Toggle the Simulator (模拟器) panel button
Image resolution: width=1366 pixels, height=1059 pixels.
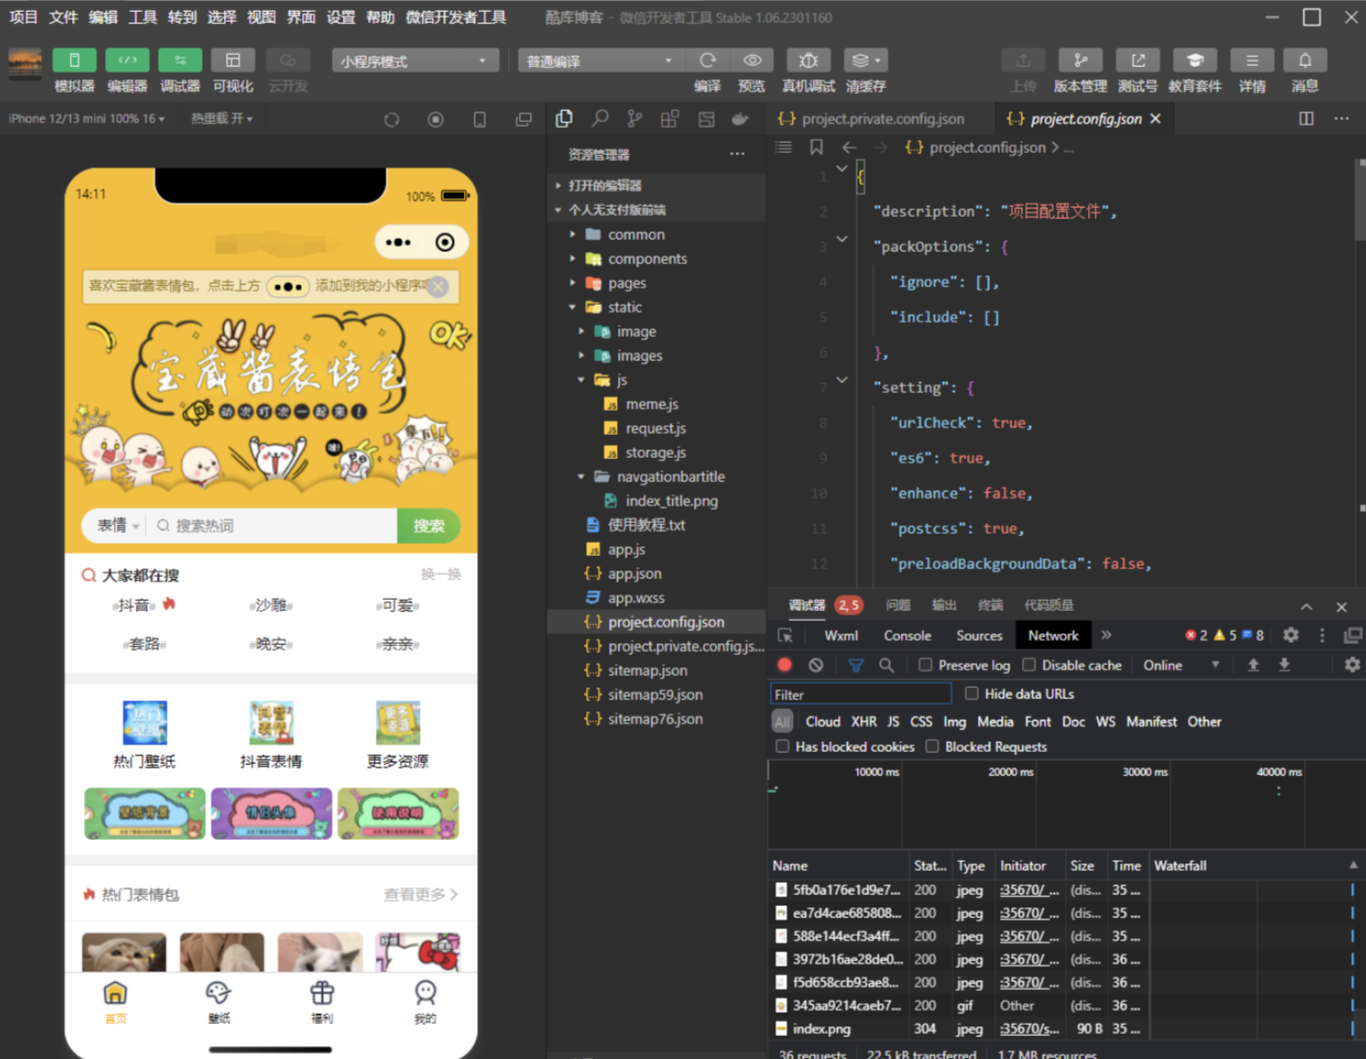pos(74,61)
